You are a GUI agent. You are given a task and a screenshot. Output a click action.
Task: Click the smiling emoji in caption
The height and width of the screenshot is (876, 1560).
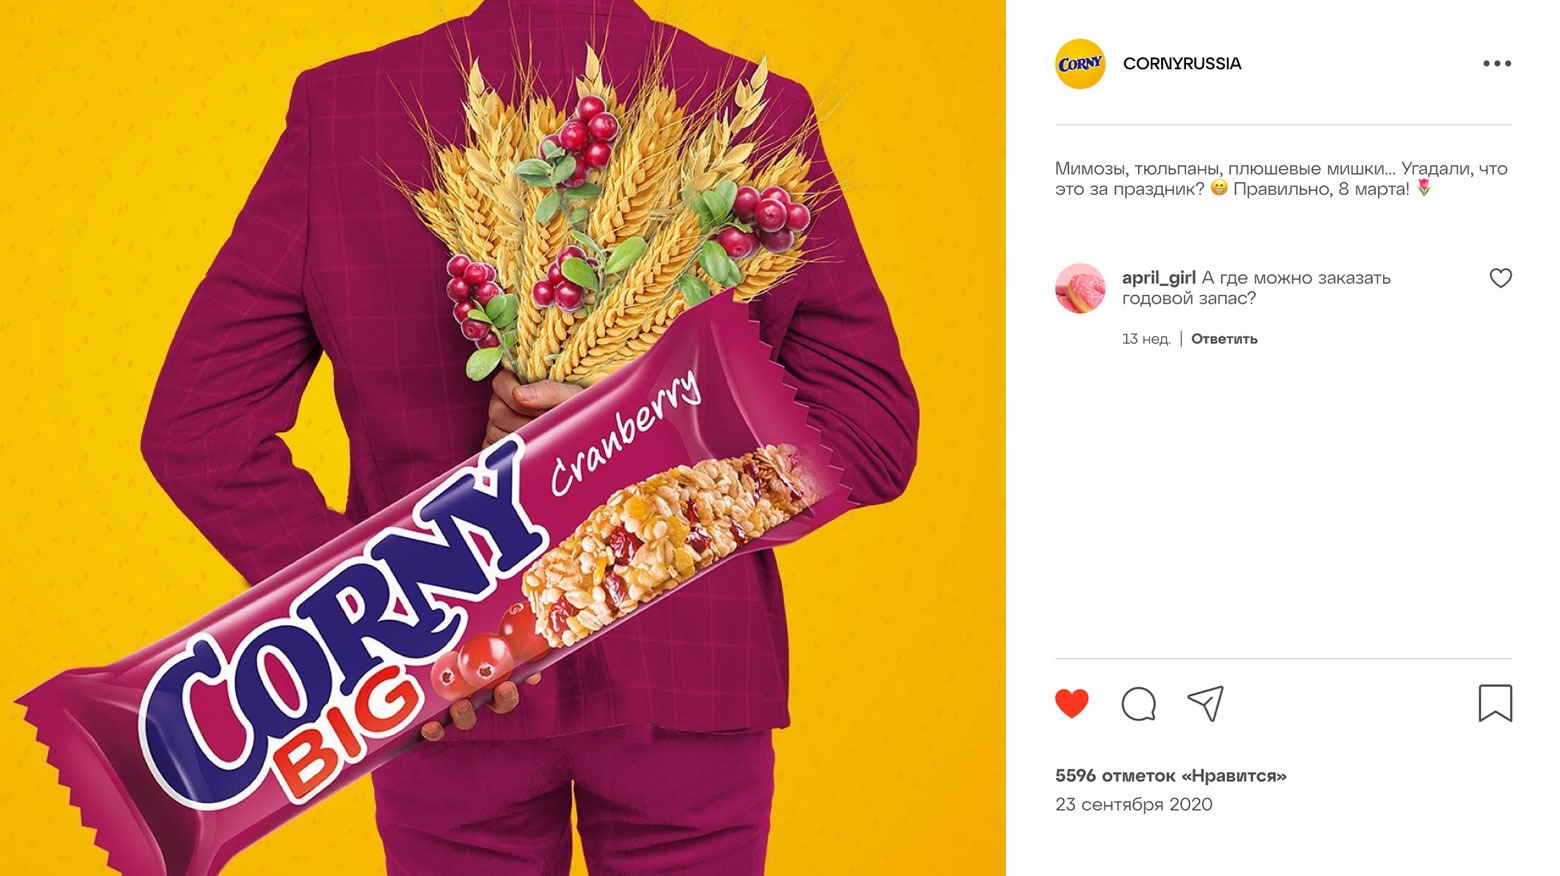pyautogui.click(x=1218, y=188)
